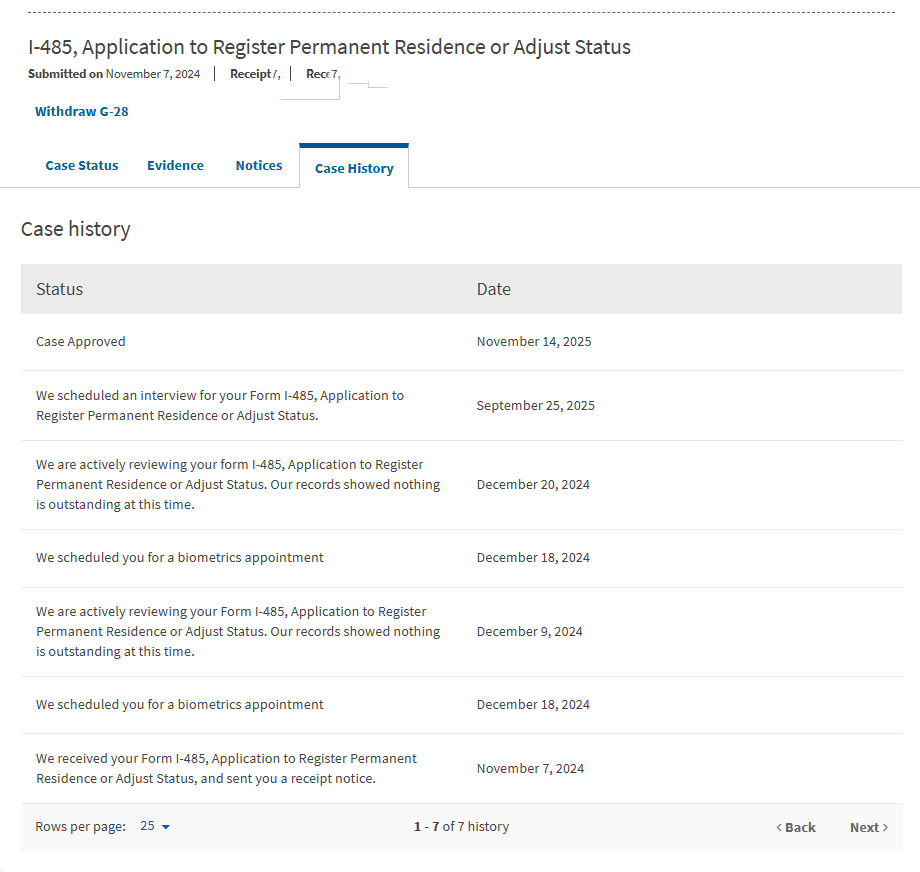Select the Case History tab
This screenshot has width=920, height=872.
(354, 168)
